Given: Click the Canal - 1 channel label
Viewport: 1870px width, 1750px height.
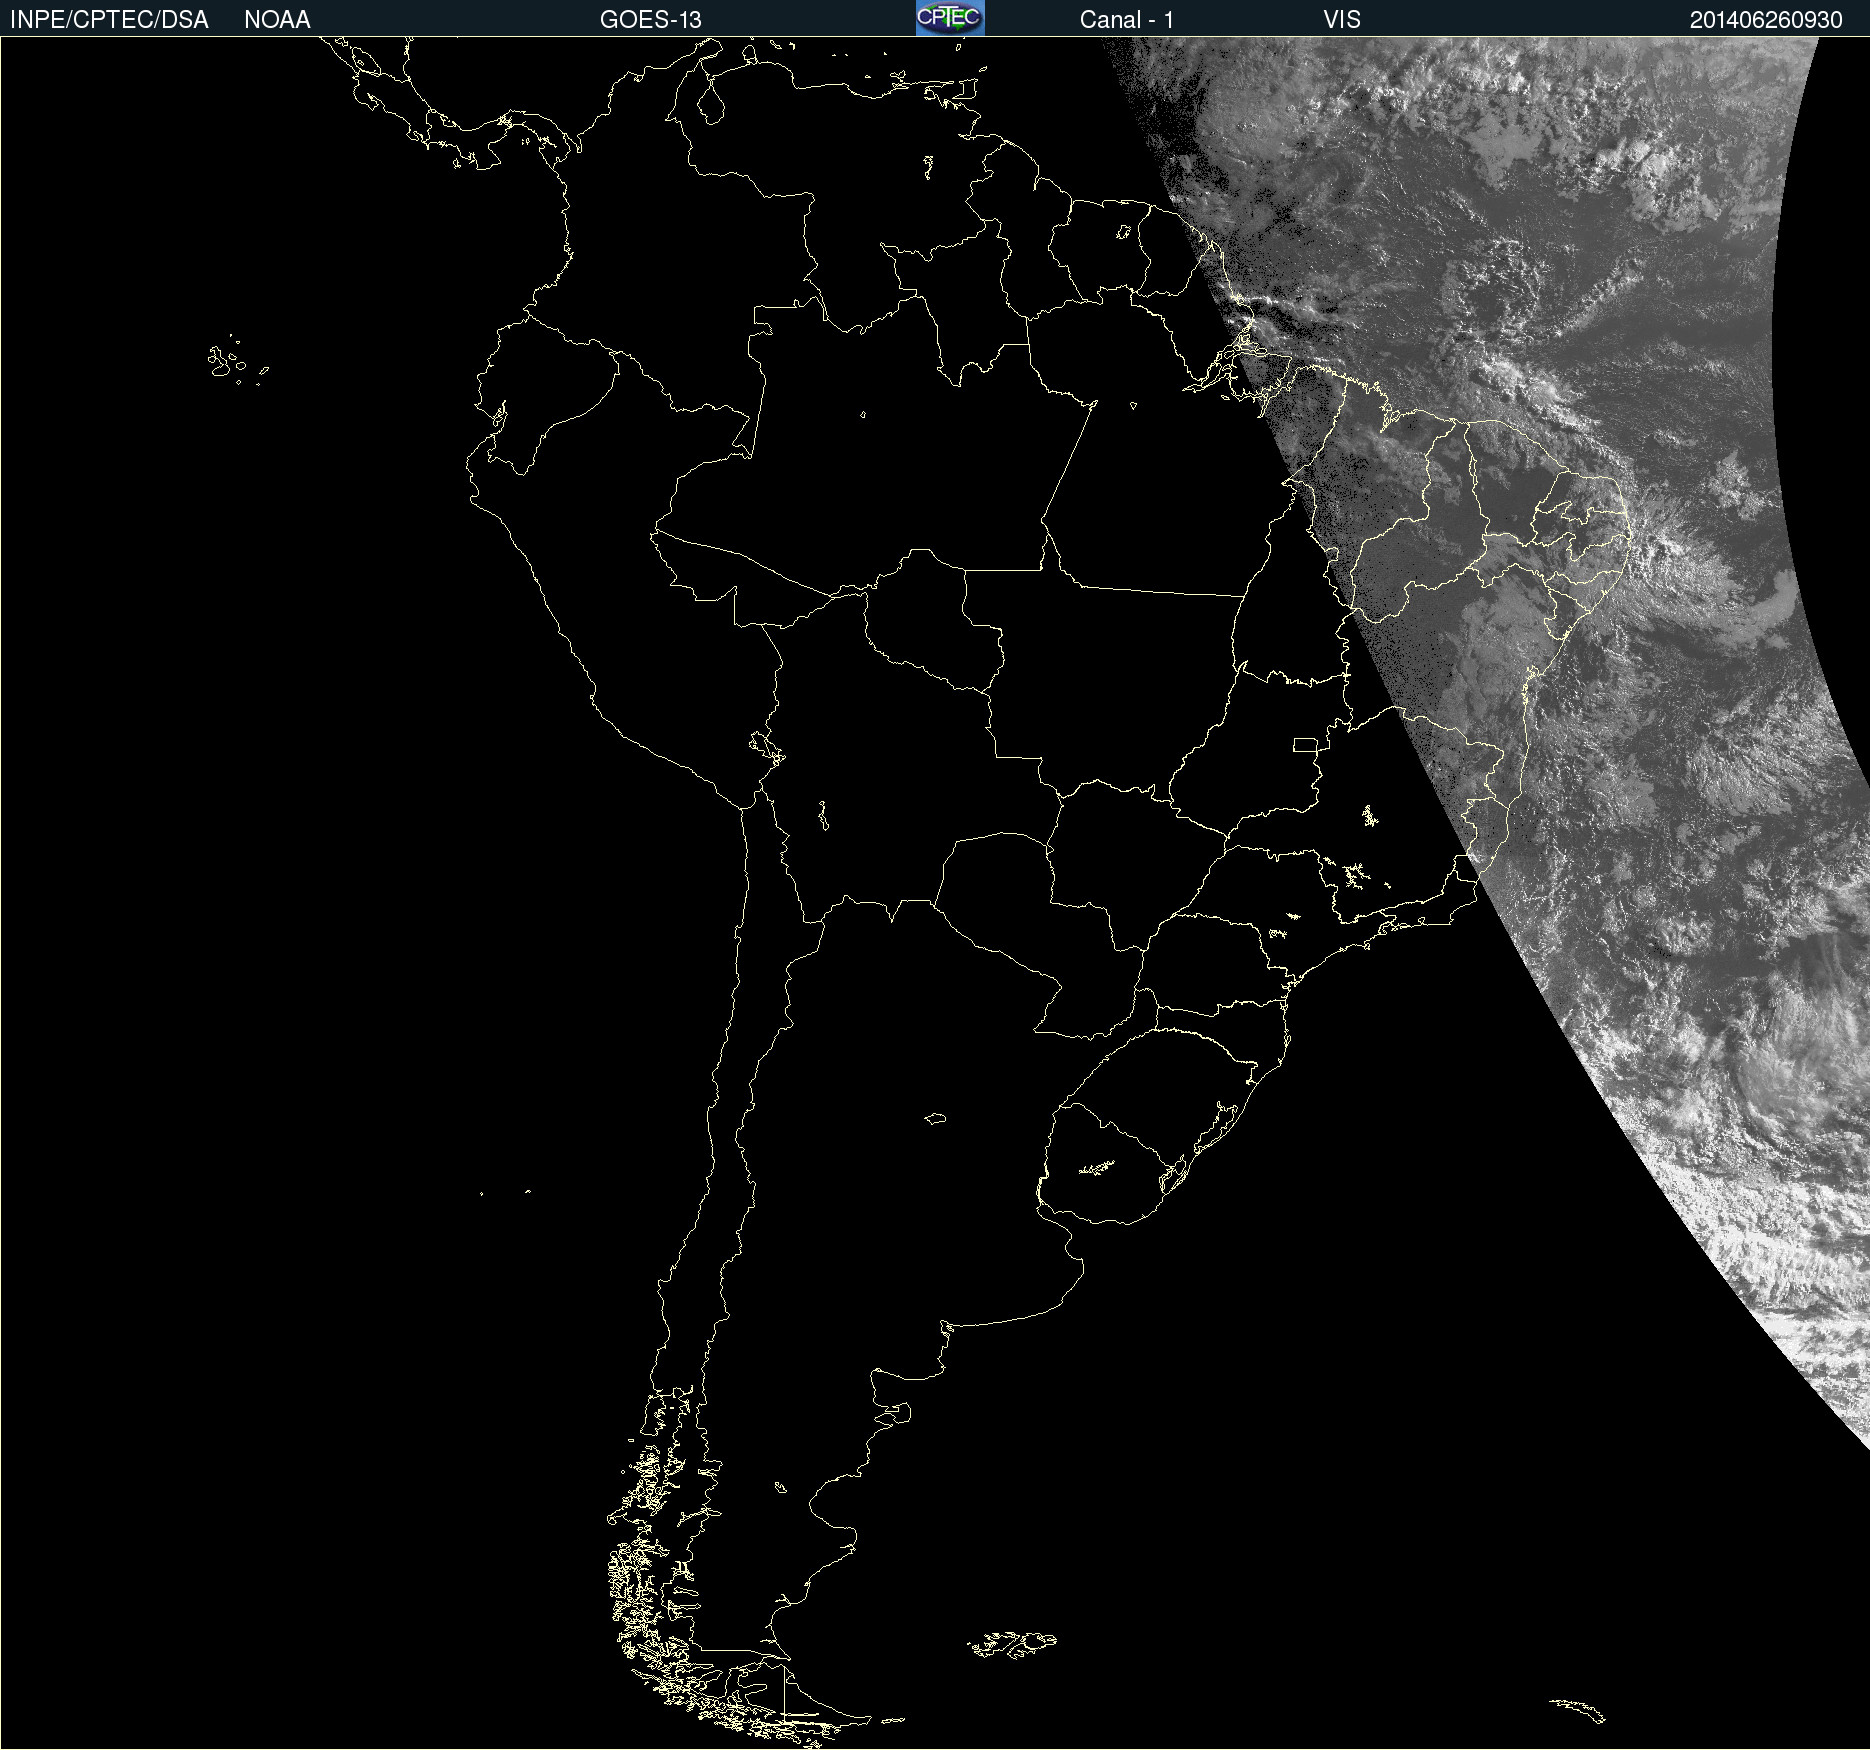Looking at the screenshot, I should point(1126,20).
